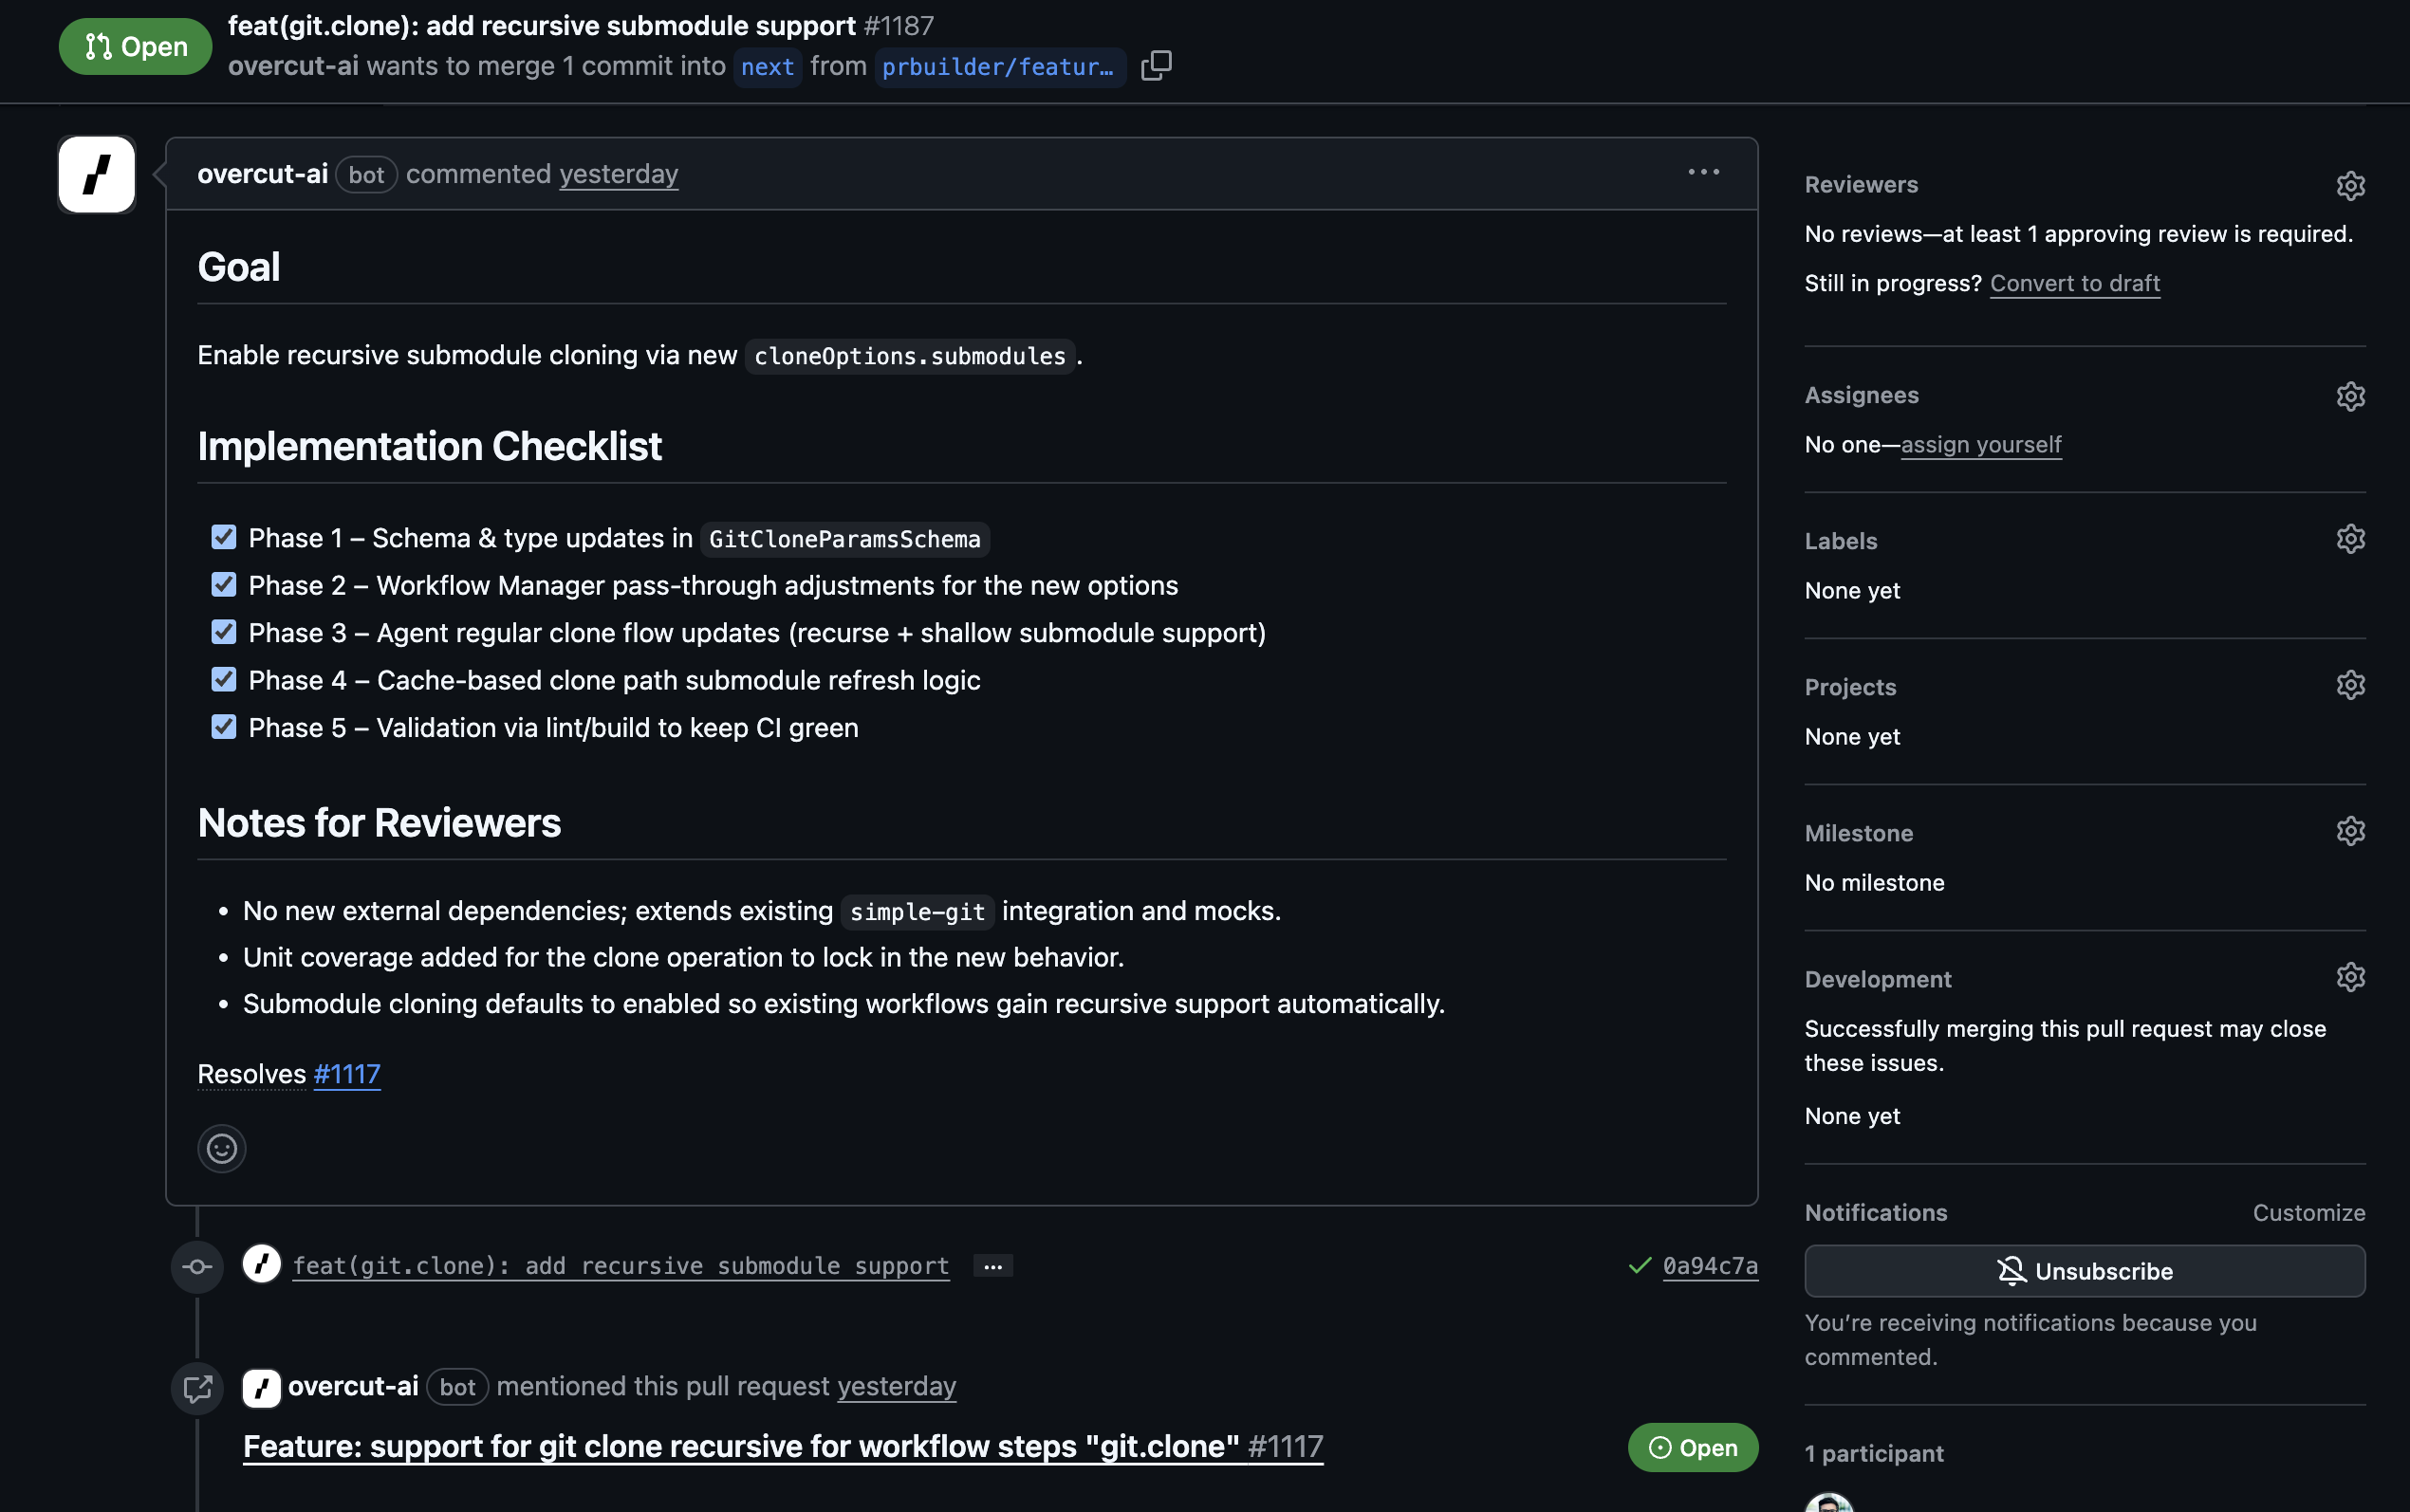Viewport: 2410px width, 1512px height.
Task: Open comment options three-dot menu
Action: (1704, 173)
